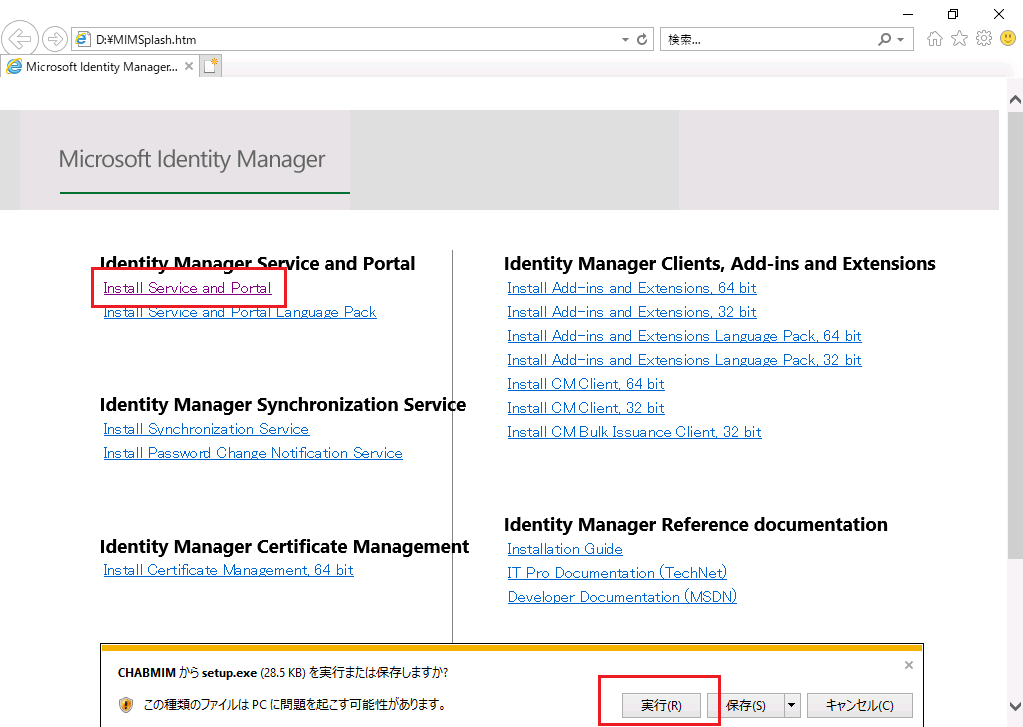Close the Microsoft Identity Manager tab

pos(189,66)
